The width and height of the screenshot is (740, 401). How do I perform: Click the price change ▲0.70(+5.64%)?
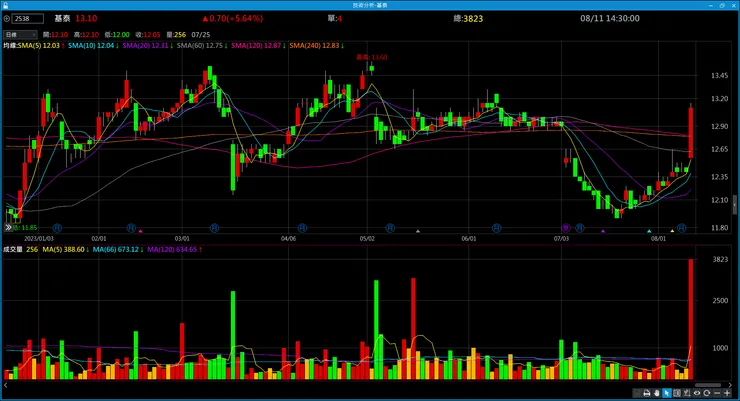(x=233, y=18)
